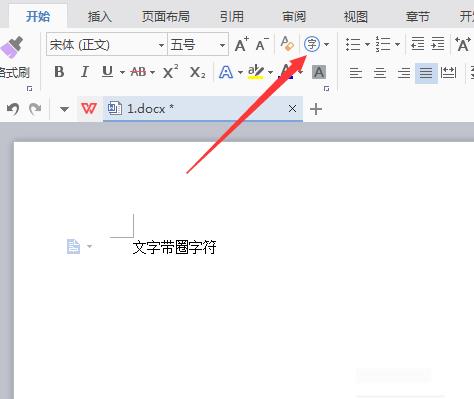Open the font size dropdown 五号
This screenshot has height=399, width=474.
coord(198,44)
